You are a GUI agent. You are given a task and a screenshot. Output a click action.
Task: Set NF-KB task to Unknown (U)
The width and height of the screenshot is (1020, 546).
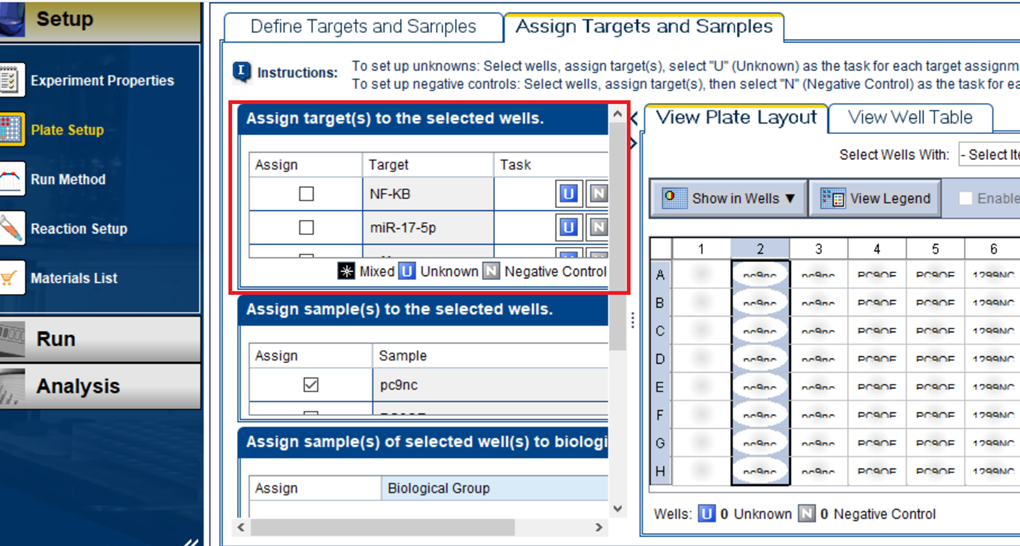tap(569, 193)
